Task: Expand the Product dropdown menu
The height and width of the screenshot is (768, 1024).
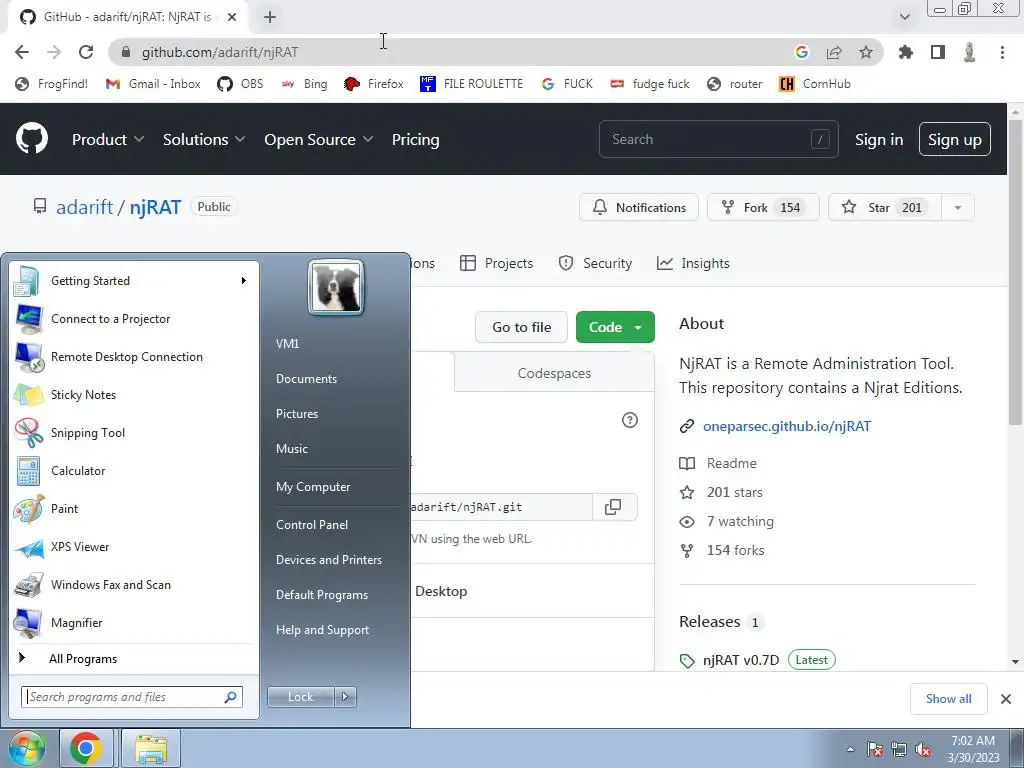Action: click(108, 140)
